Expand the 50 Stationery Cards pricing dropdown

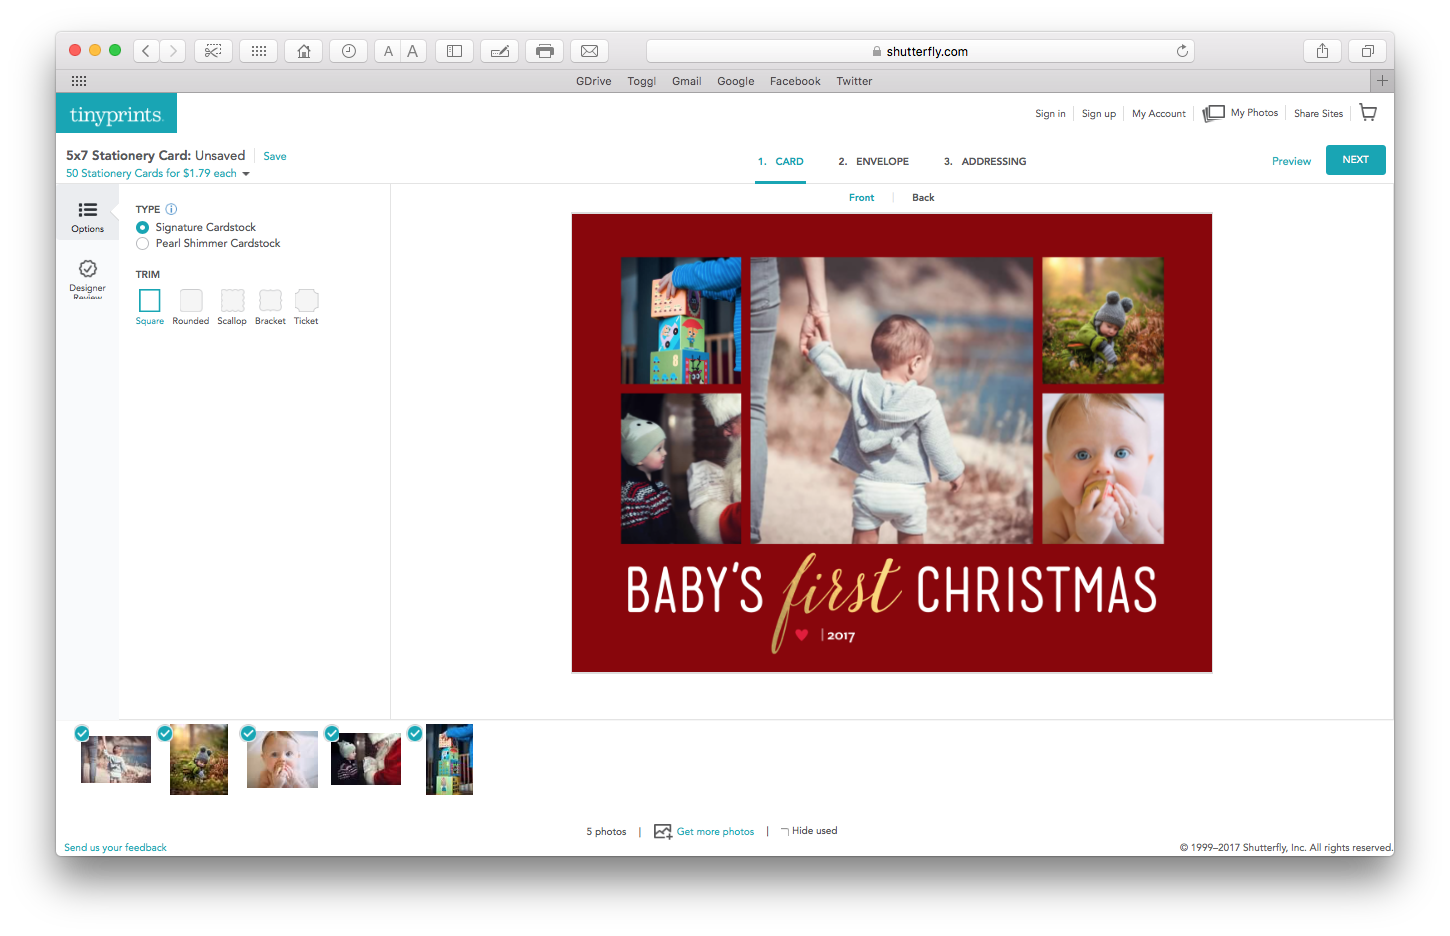[x=158, y=174]
